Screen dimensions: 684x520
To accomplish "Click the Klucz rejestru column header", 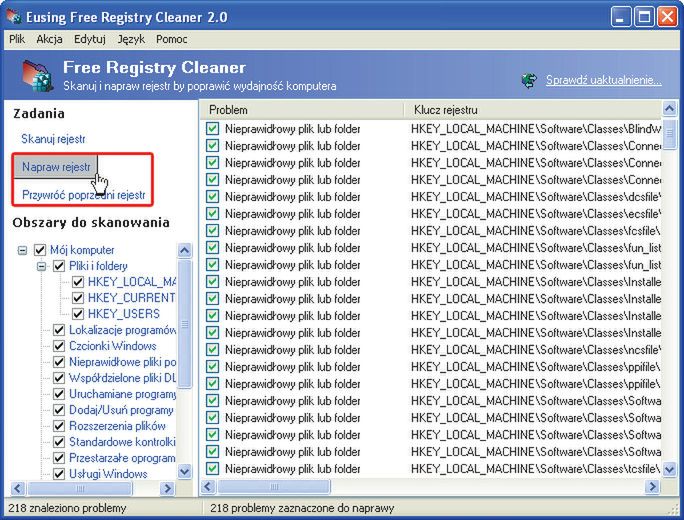I will [532, 110].
